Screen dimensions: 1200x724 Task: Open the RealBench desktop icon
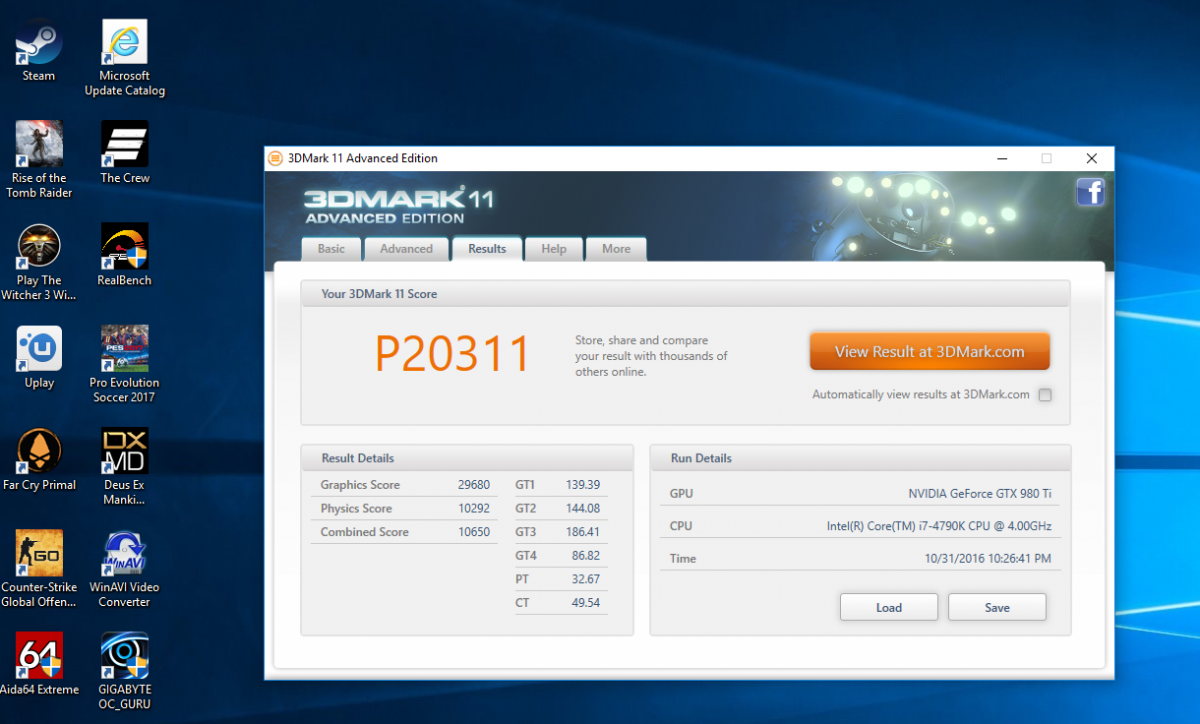click(125, 255)
